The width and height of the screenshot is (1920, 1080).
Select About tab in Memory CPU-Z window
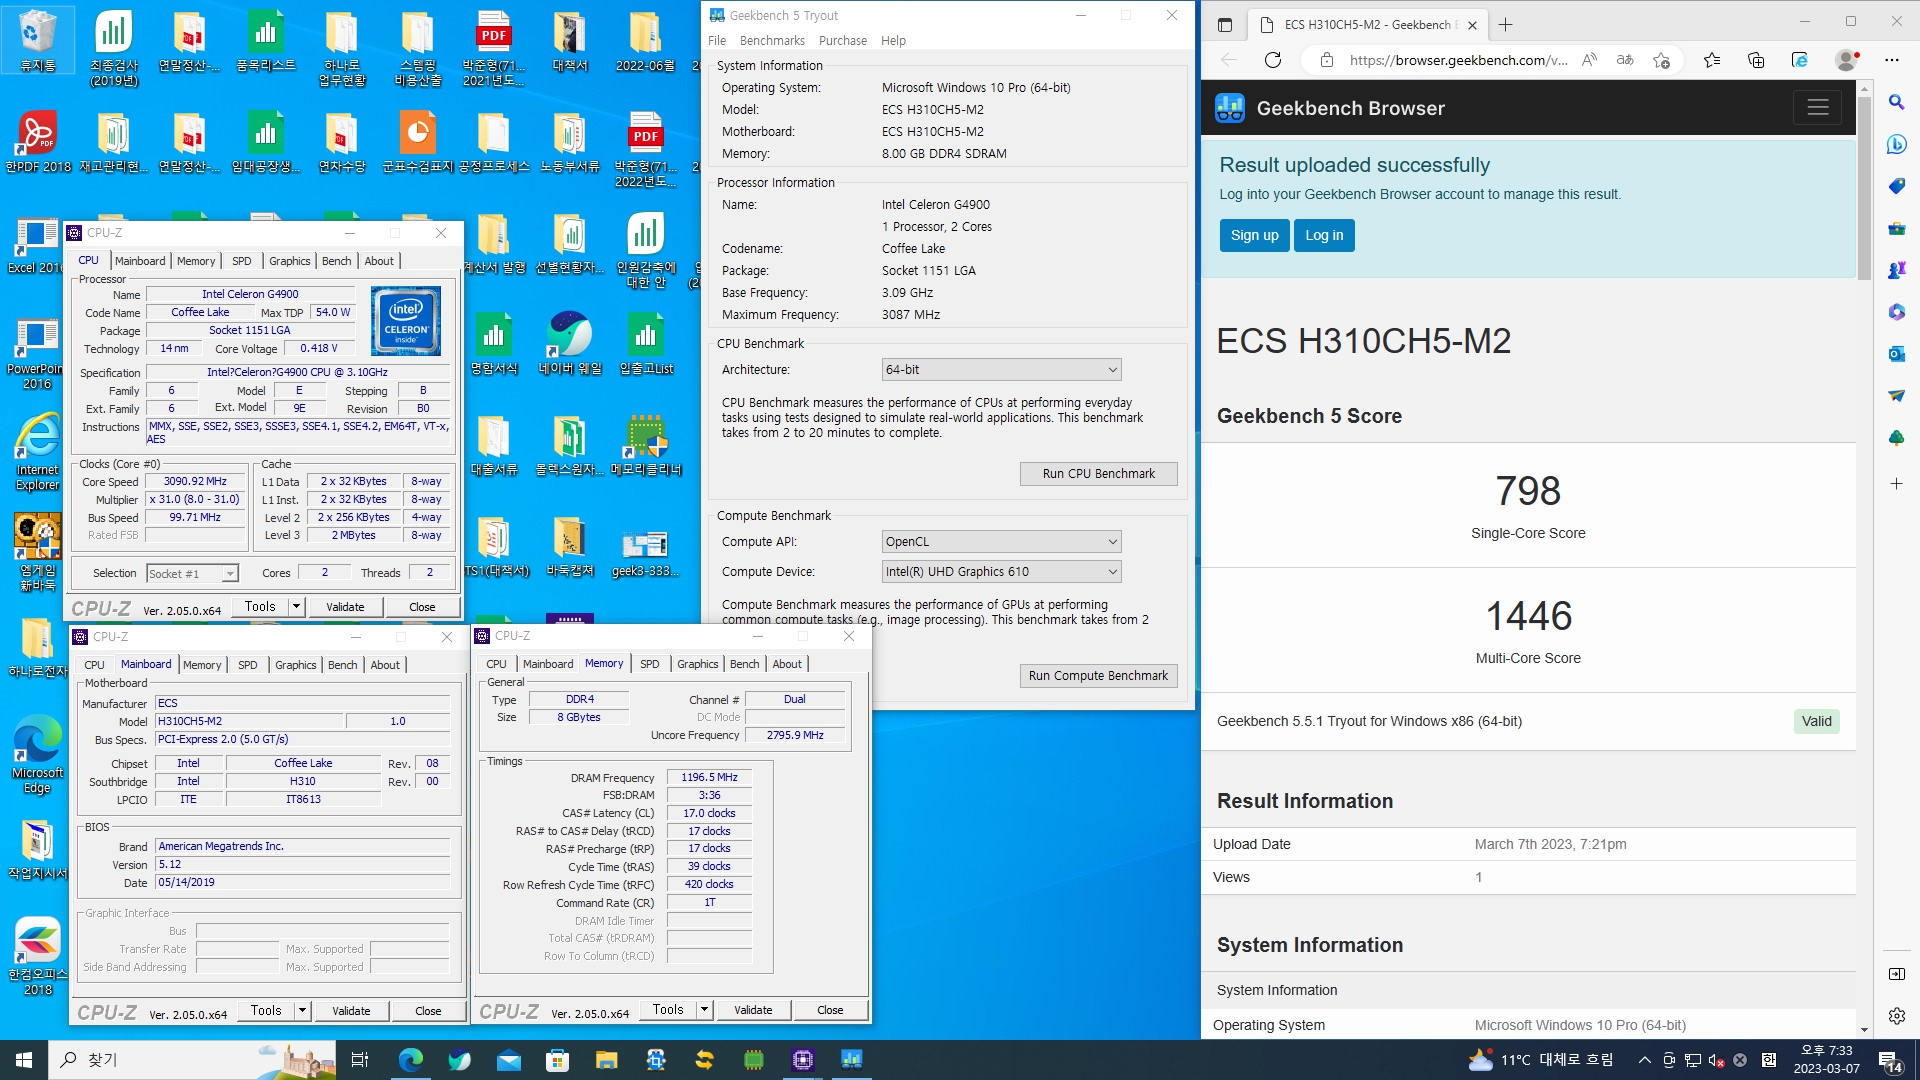point(787,664)
